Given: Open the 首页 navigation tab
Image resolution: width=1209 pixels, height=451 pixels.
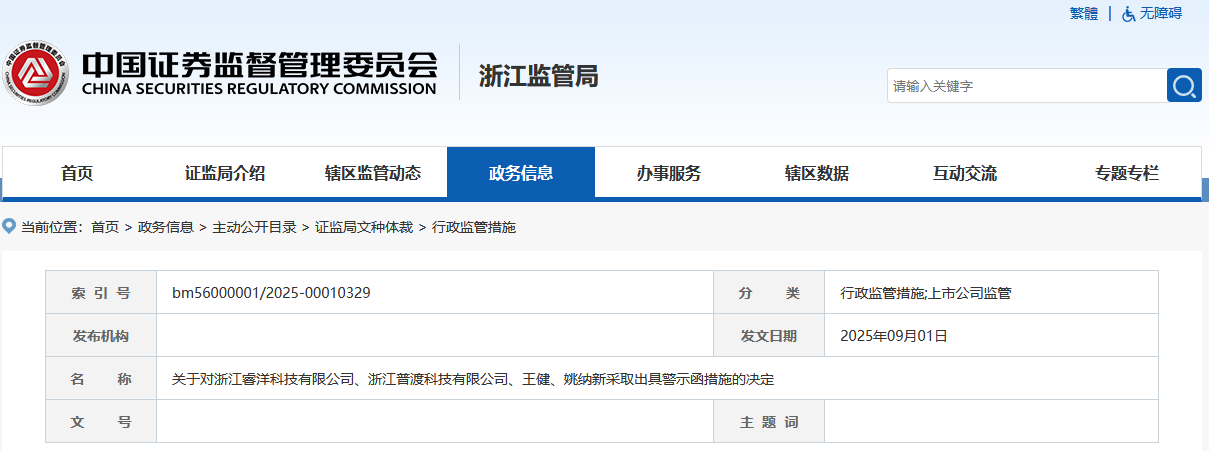Looking at the screenshot, I should pos(77,173).
